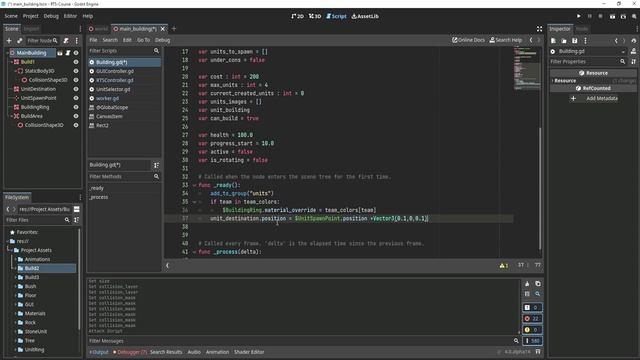This screenshot has width=640, height=360.
Task: Play a custom scene
Action: click(x=623, y=16)
